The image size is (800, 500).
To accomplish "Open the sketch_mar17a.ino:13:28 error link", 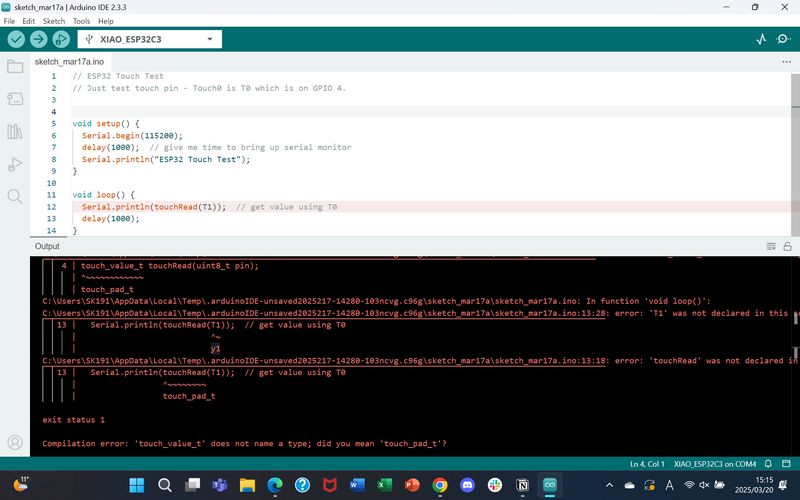I will 324,313.
